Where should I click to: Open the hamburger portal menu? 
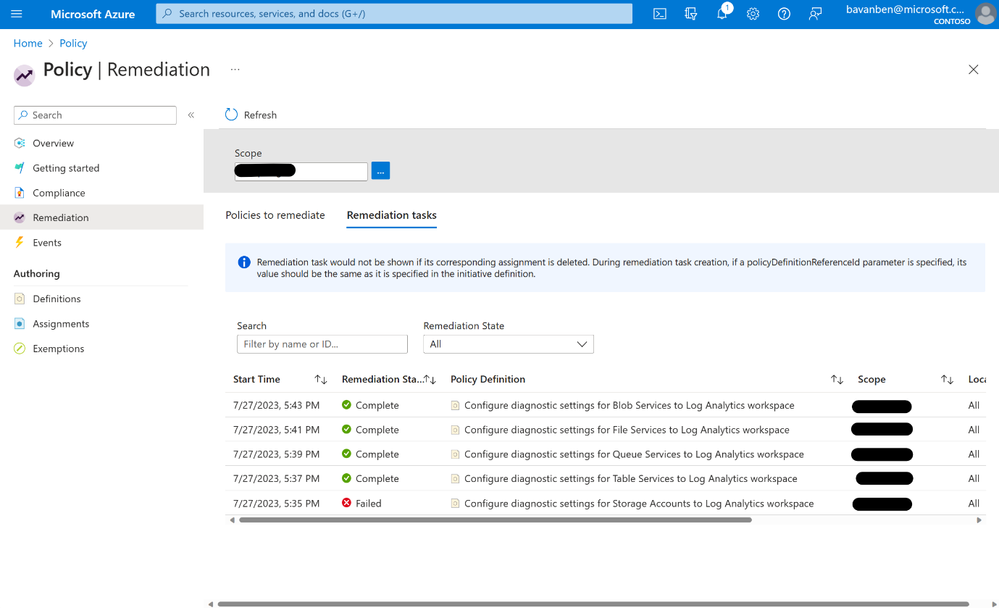point(17,13)
